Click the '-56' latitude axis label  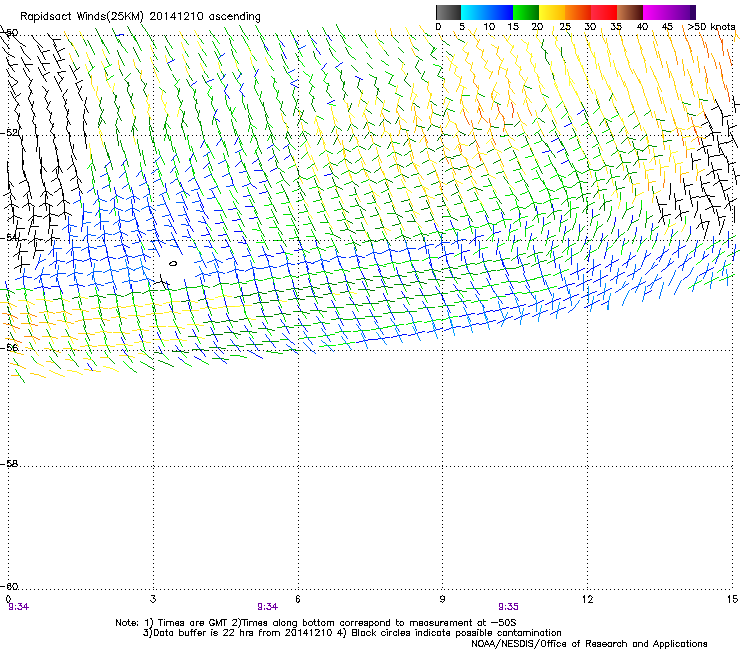[9, 347]
